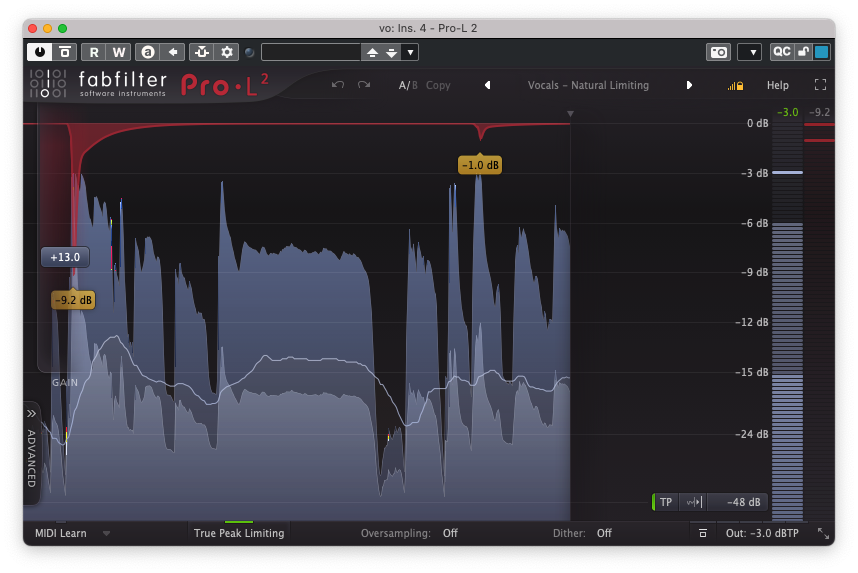Click MIDI Learn
This screenshot has width=858, height=573.
[x=61, y=534]
